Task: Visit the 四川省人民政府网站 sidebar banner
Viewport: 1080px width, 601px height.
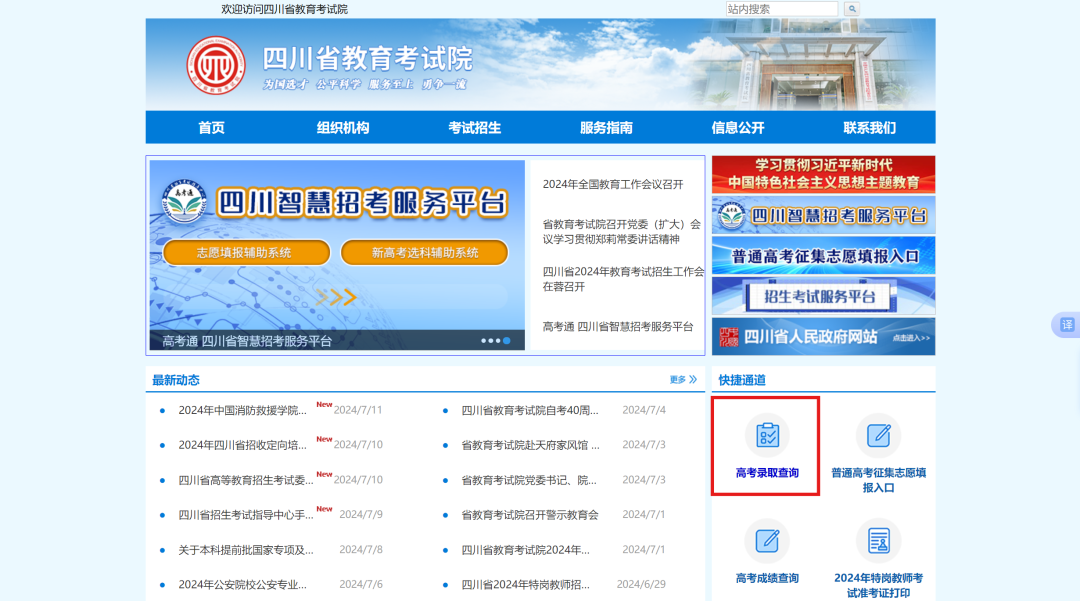Action: point(822,335)
